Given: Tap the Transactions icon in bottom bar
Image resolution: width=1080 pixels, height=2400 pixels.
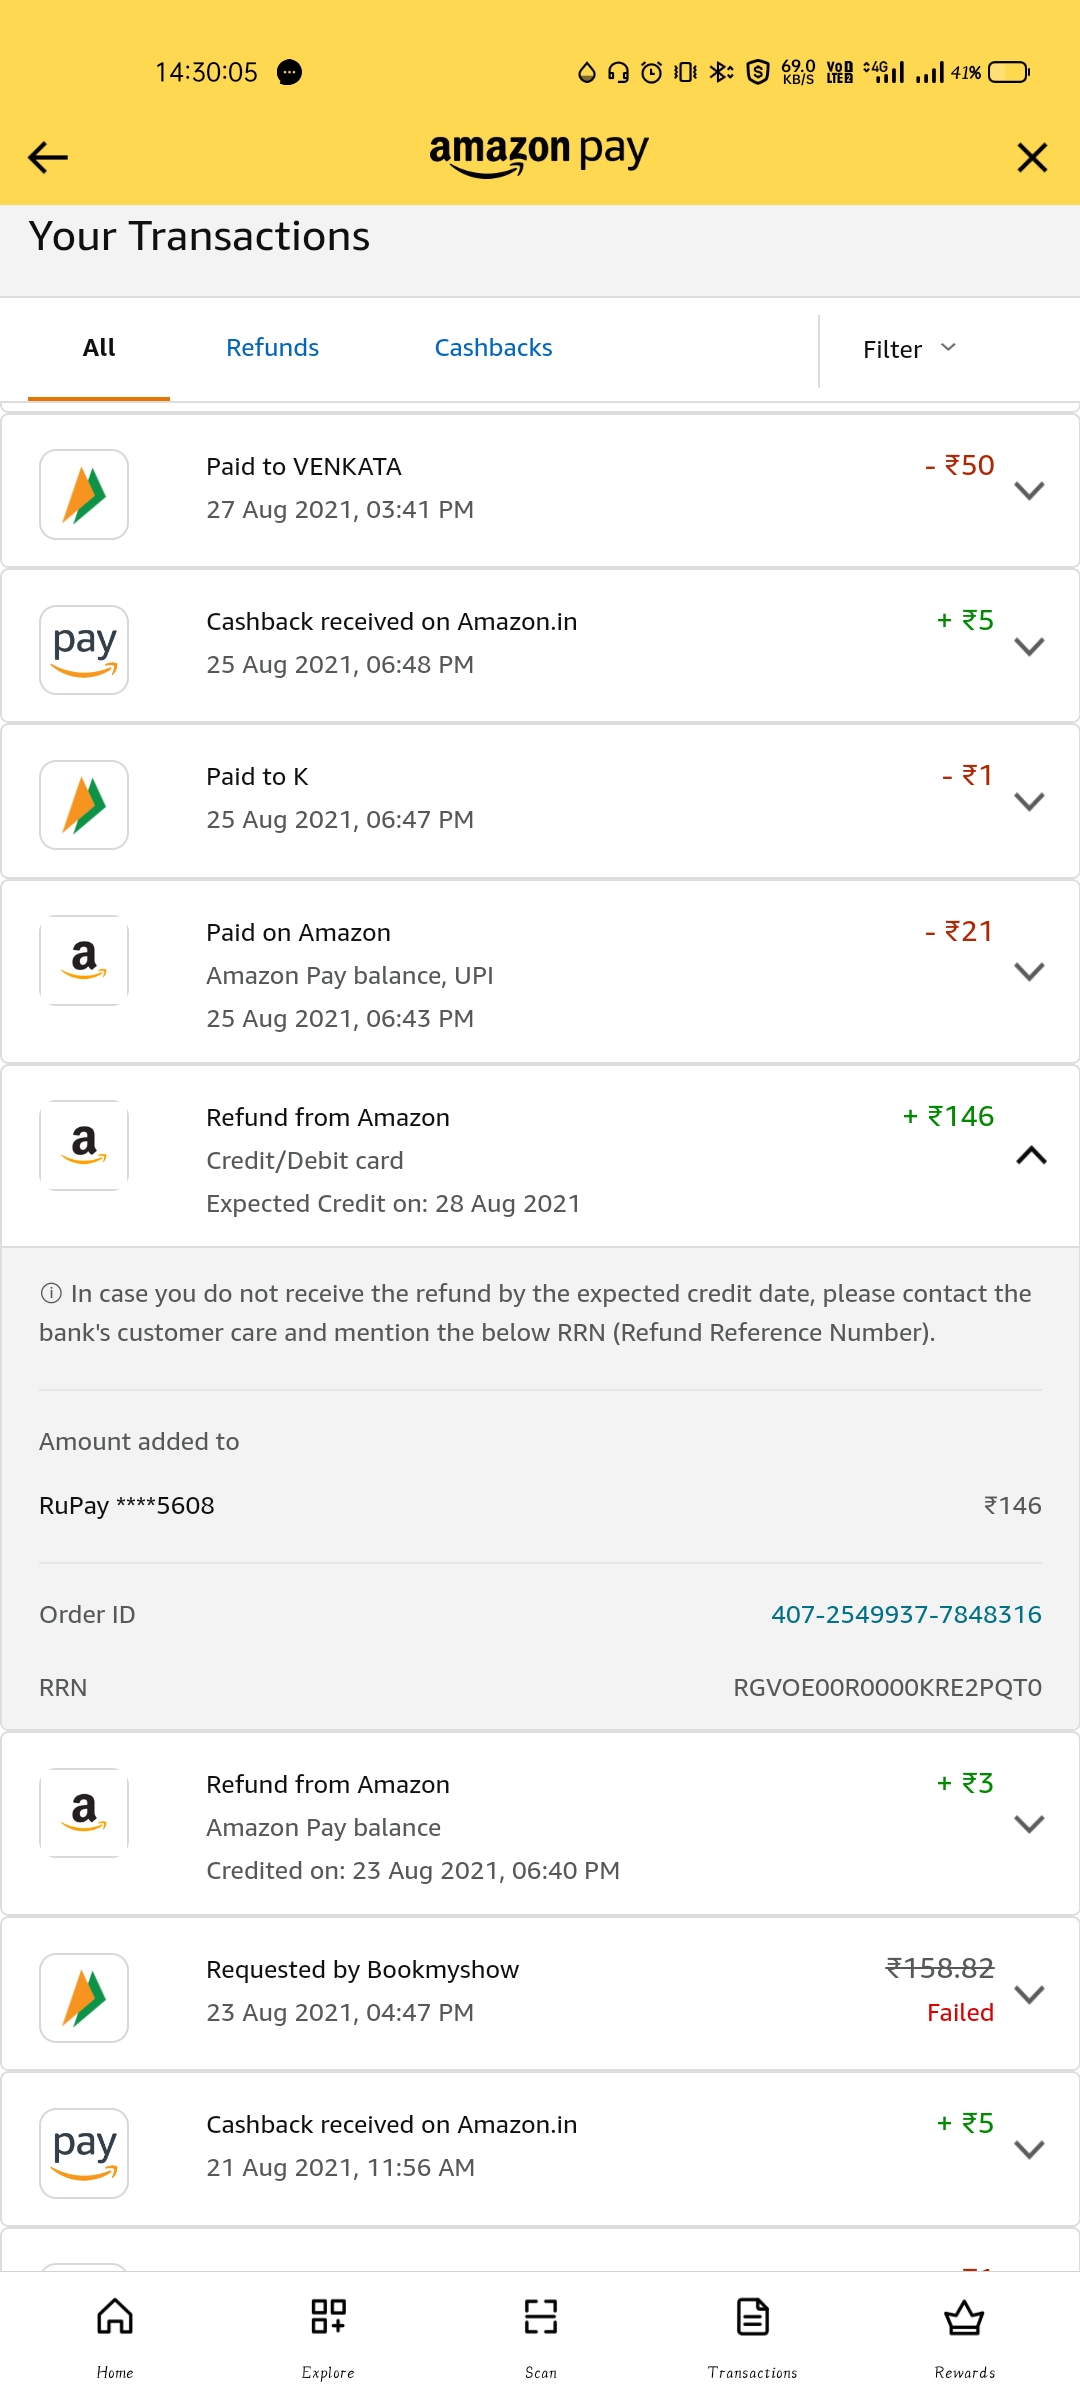Looking at the screenshot, I should [x=752, y=2317].
